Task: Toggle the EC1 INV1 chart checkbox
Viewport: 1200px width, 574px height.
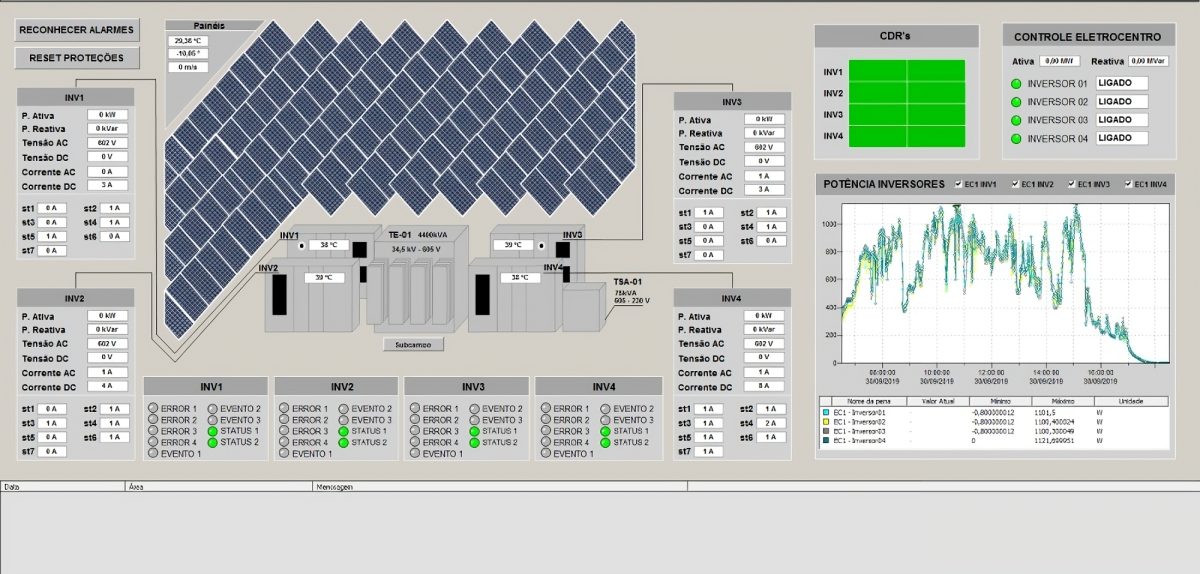Action: pos(959,184)
